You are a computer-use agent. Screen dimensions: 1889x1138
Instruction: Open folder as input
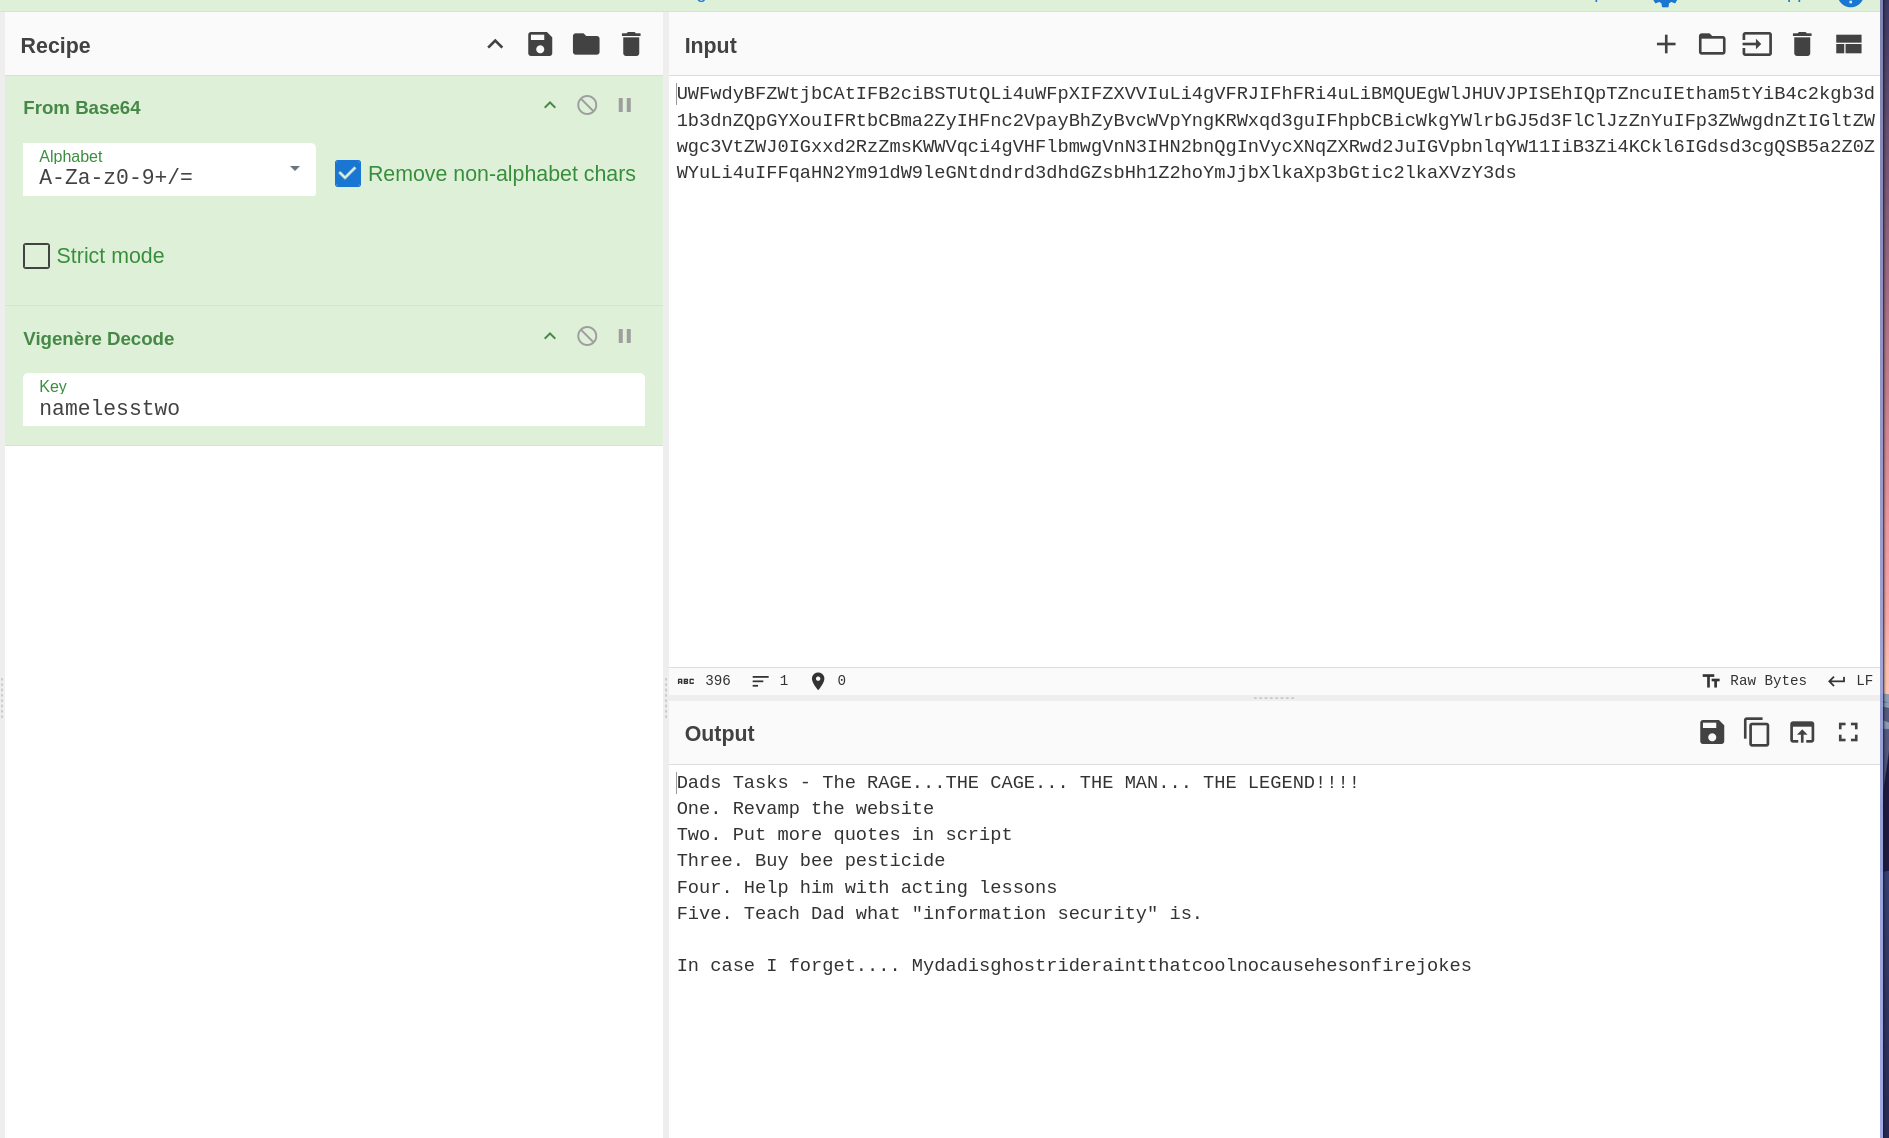[x=1712, y=44]
